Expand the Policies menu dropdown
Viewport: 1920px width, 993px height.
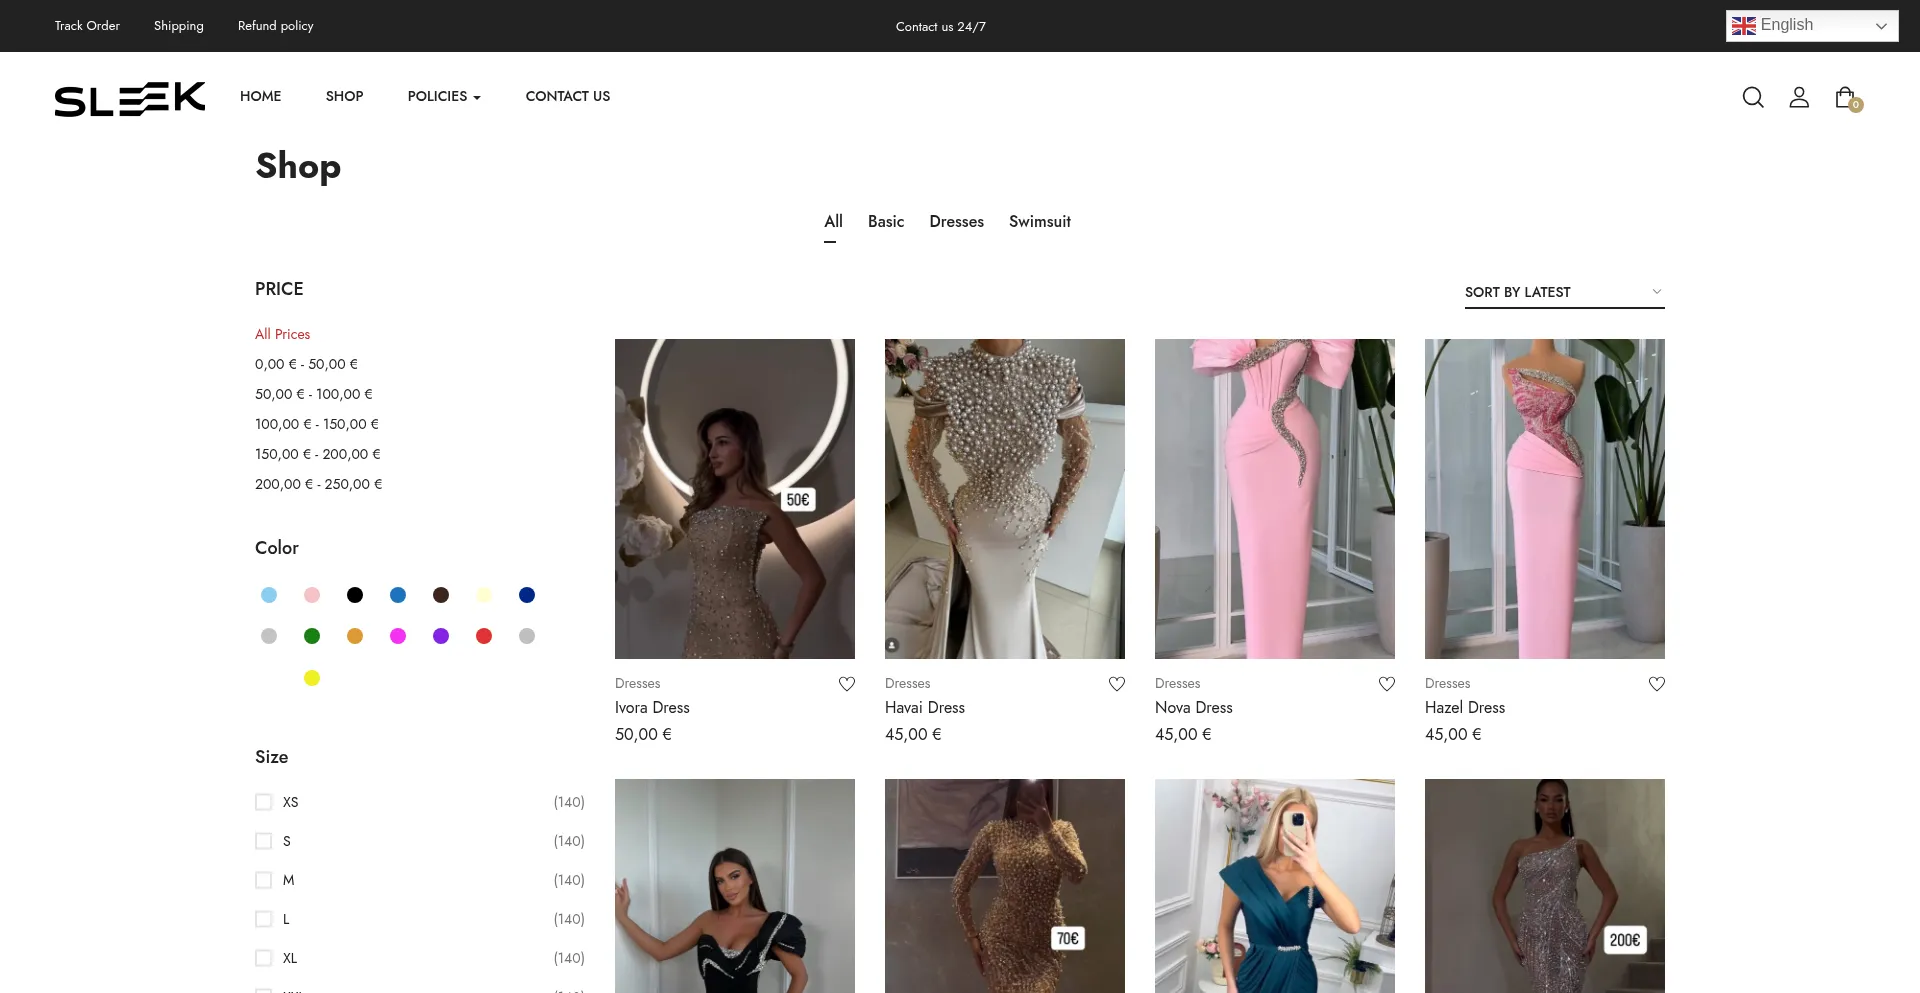444,96
